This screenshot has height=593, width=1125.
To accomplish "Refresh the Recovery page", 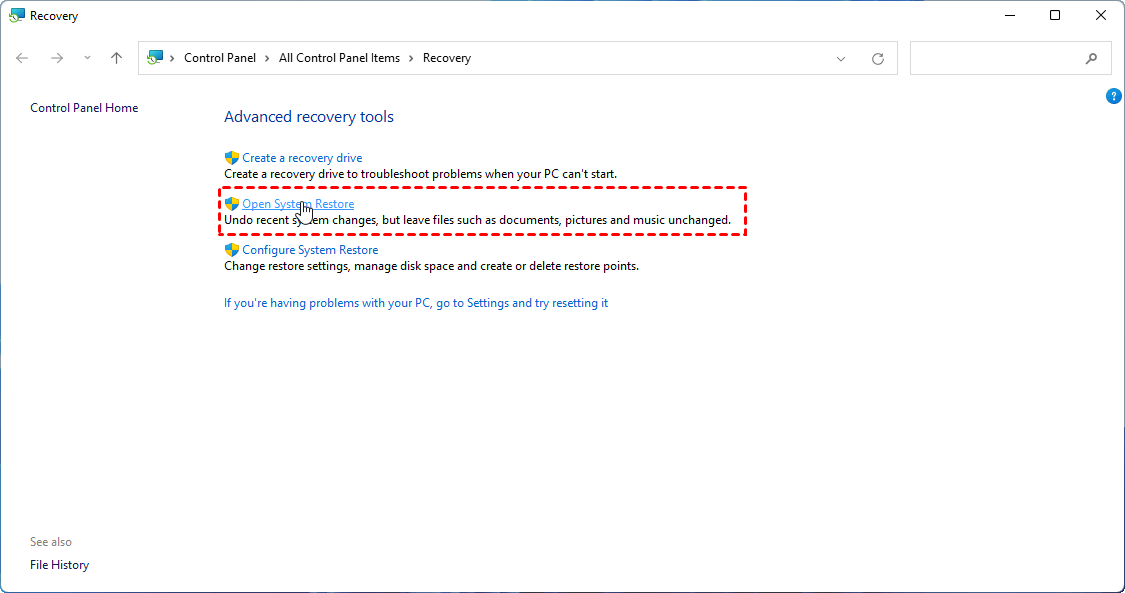I will pos(878,59).
